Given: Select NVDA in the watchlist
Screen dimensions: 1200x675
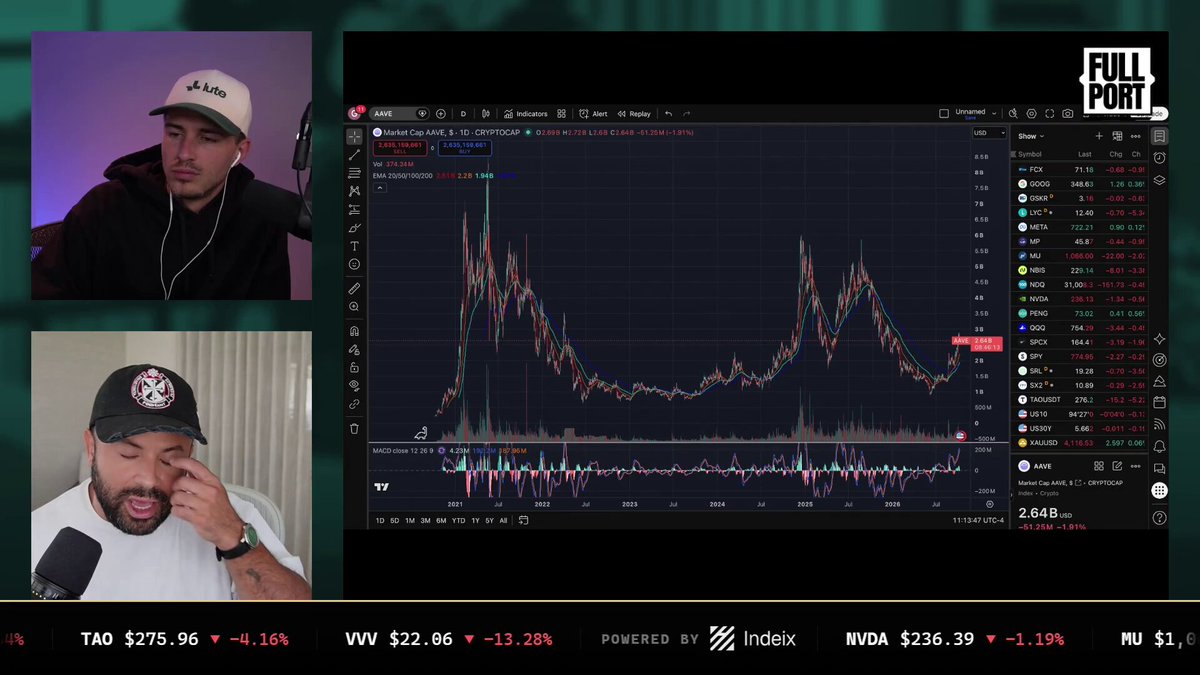Looking at the screenshot, I should [x=1080, y=299].
